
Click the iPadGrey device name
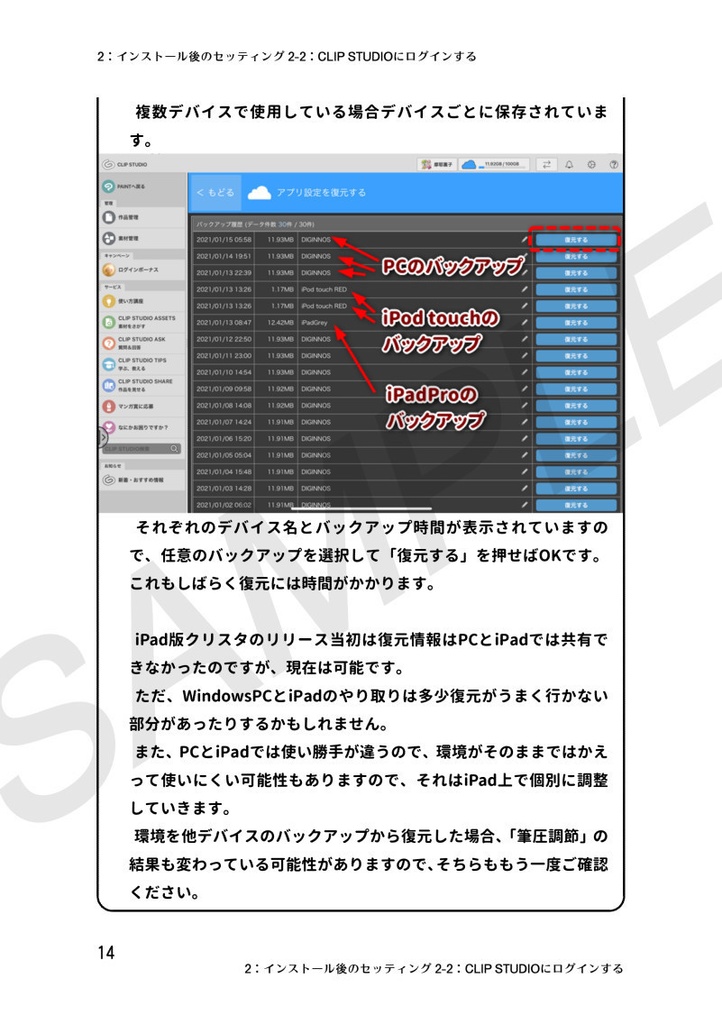pos(315,323)
